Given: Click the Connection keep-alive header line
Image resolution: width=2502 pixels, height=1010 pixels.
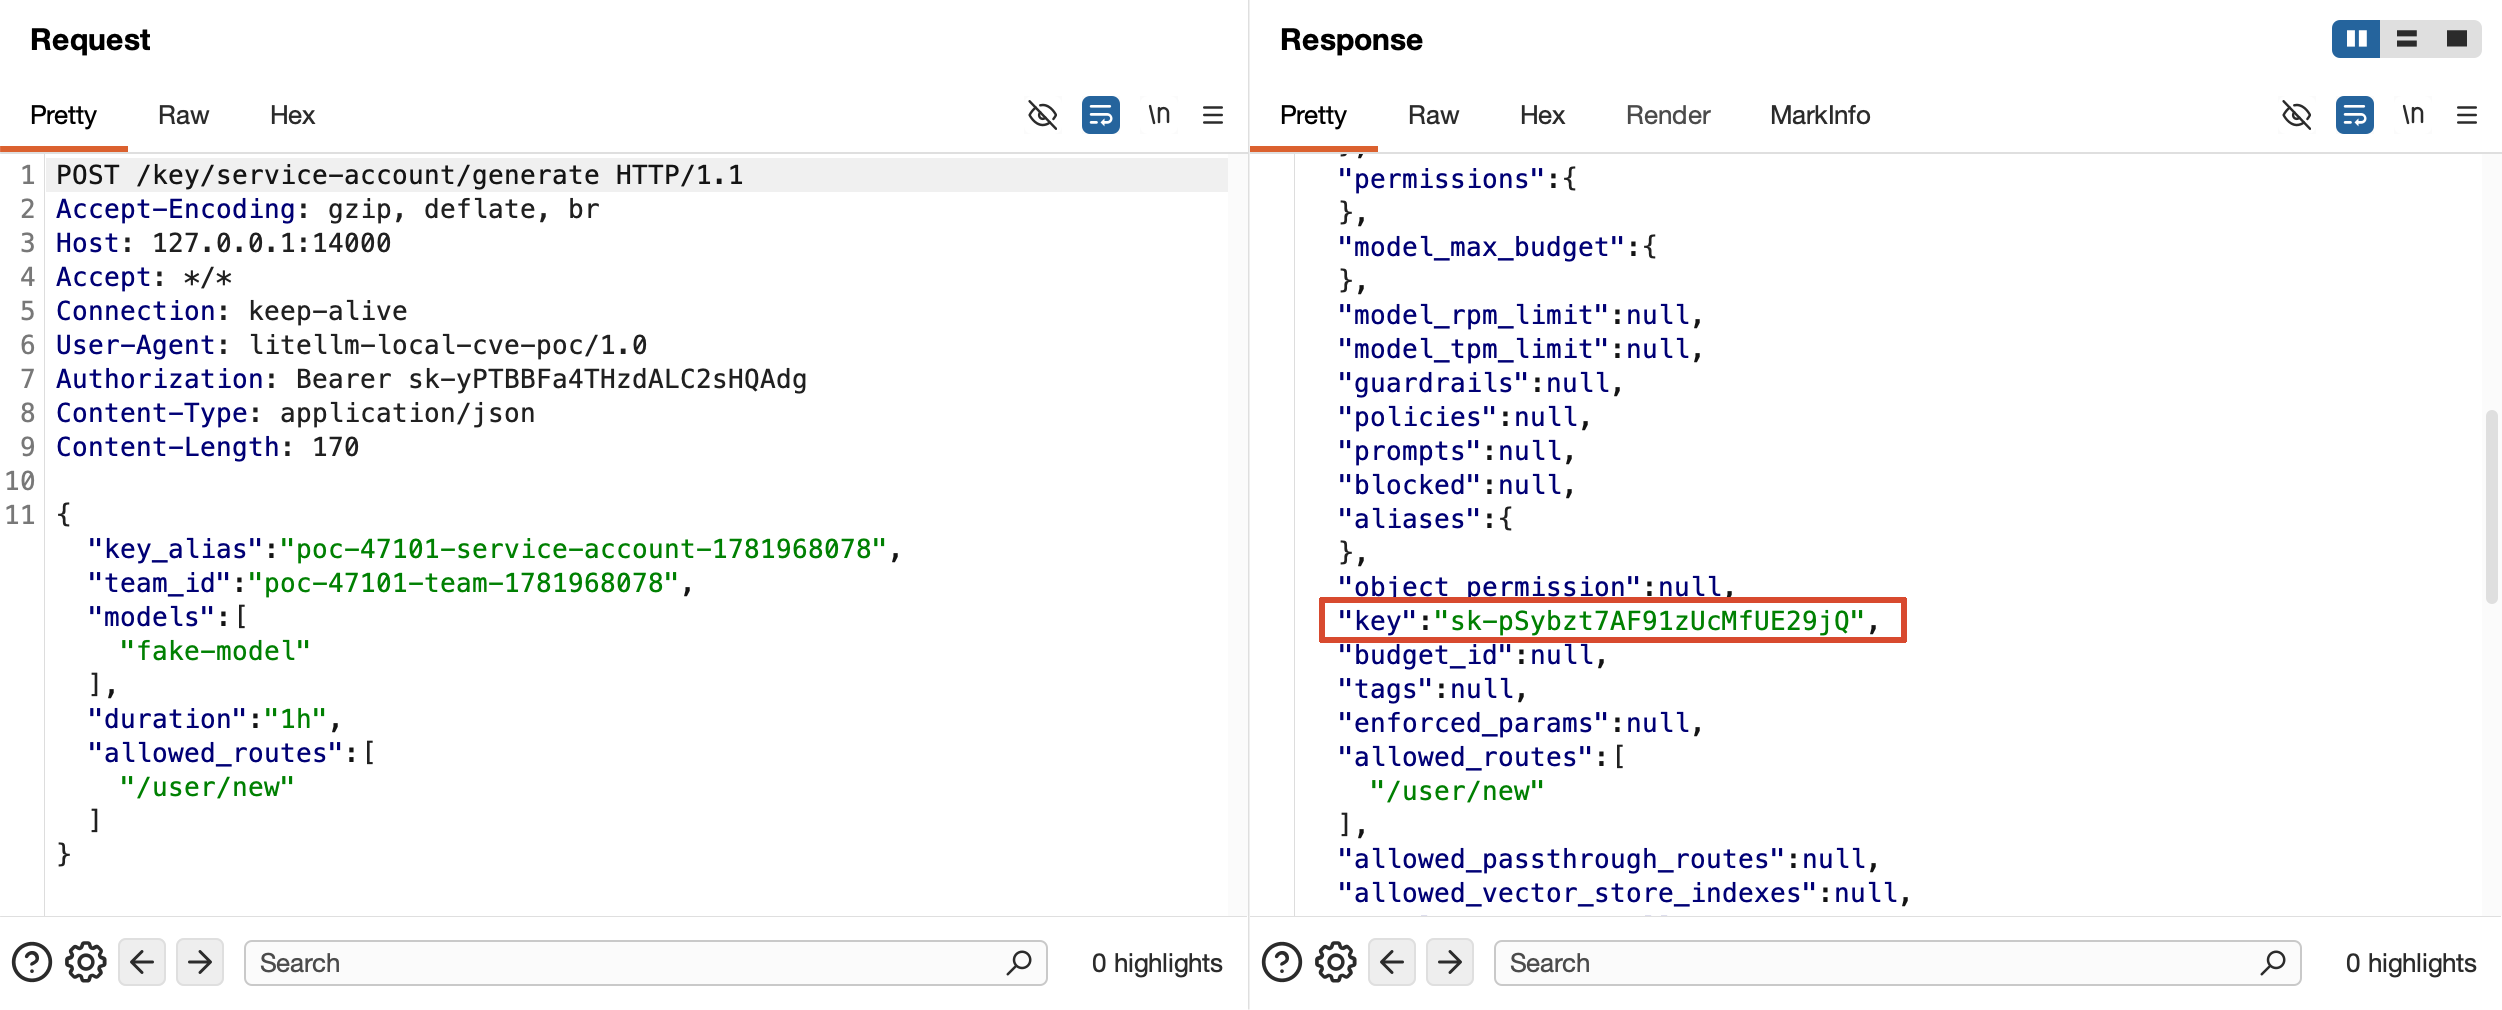Looking at the screenshot, I should click(x=232, y=312).
